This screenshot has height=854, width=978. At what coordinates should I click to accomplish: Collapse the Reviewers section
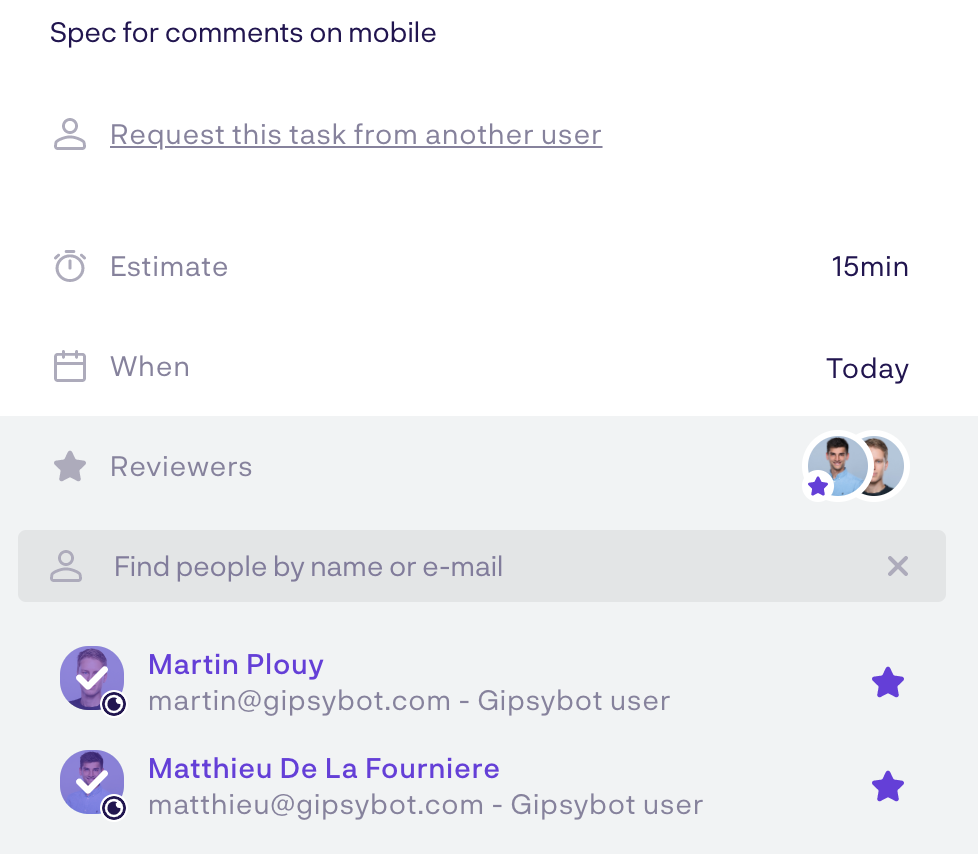[x=181, y=467]
